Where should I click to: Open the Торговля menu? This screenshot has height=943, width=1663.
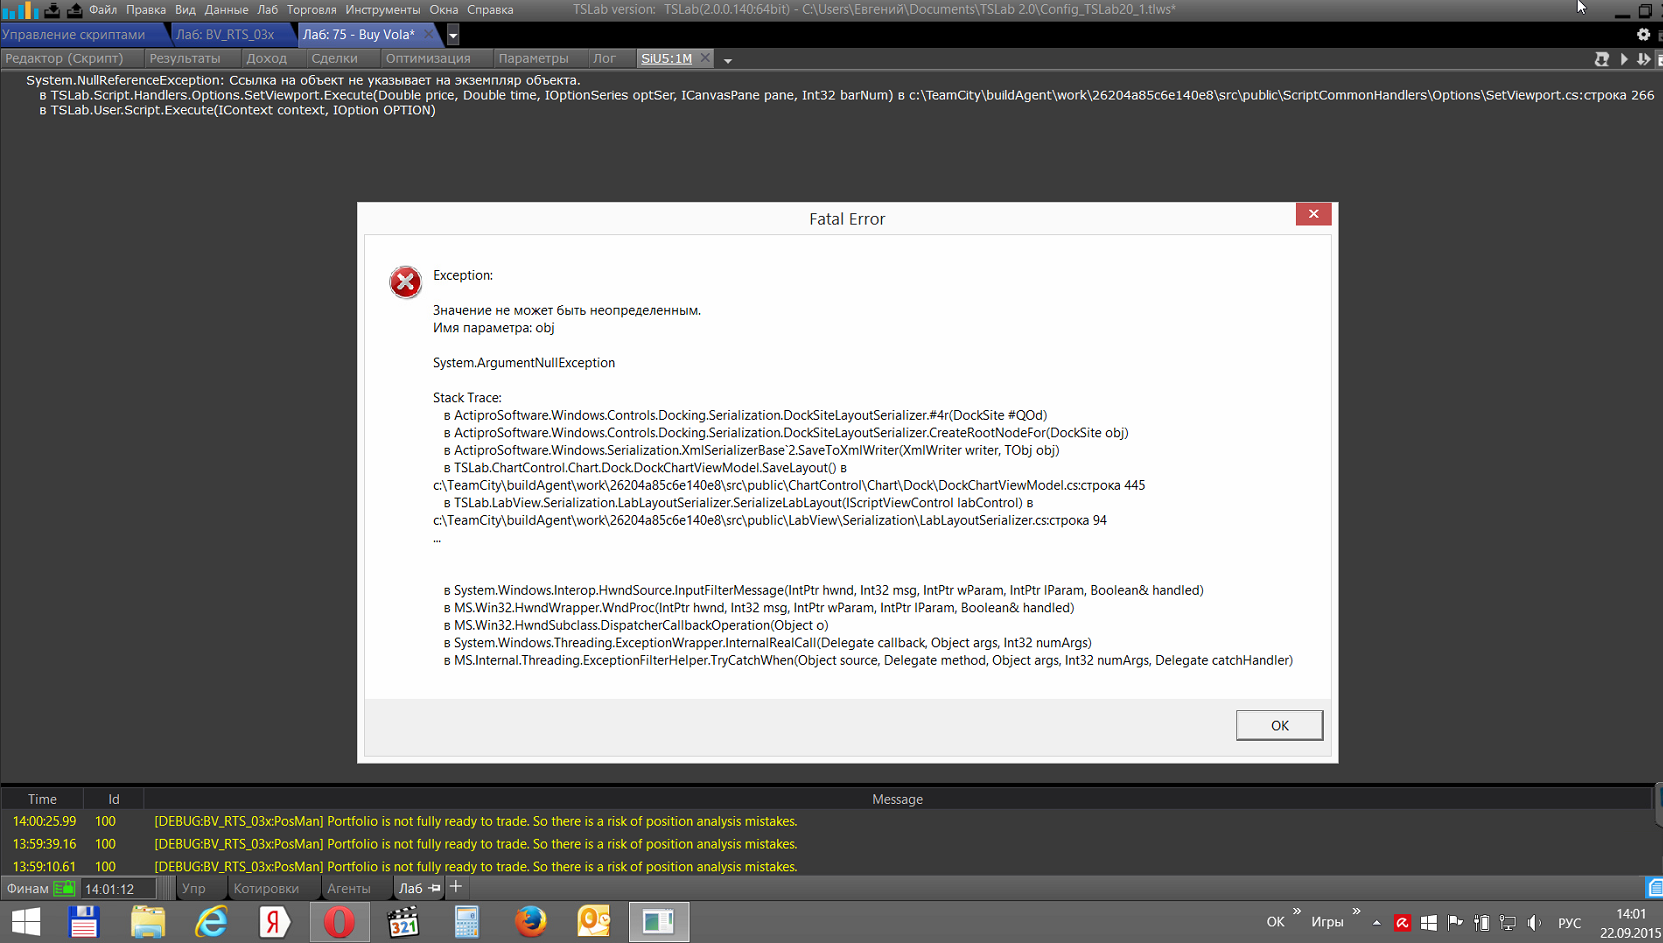tap(312, 10)
